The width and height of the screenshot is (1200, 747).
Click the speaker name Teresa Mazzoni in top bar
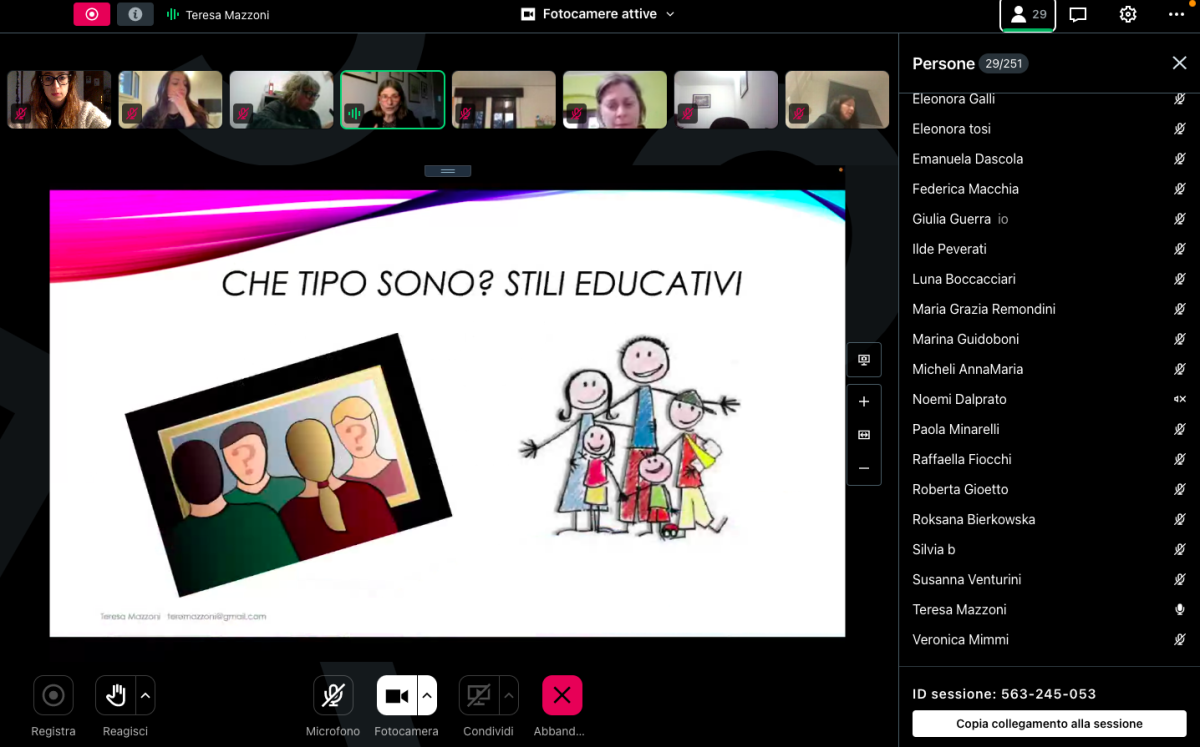227,15
